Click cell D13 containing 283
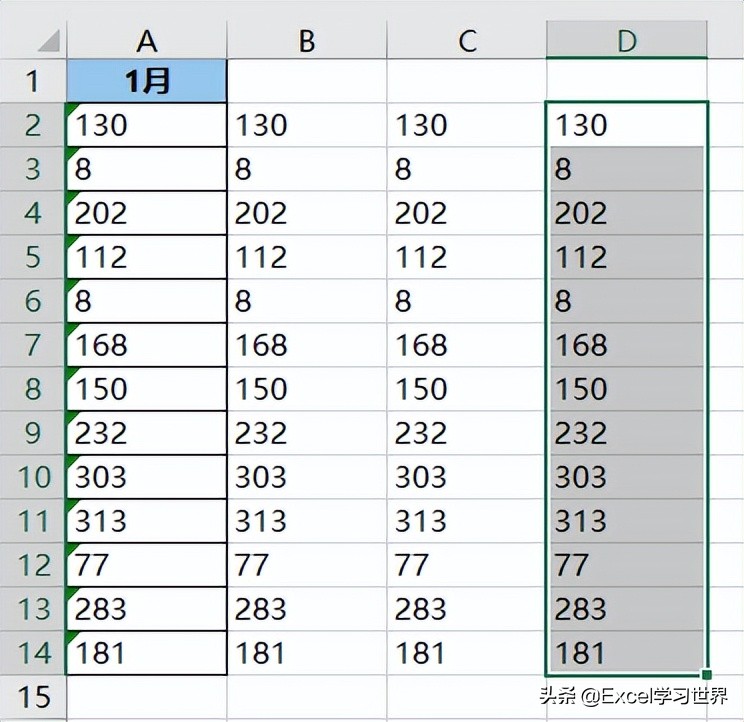Viewport: 744px width, 722px height. (x=627, y=609)
